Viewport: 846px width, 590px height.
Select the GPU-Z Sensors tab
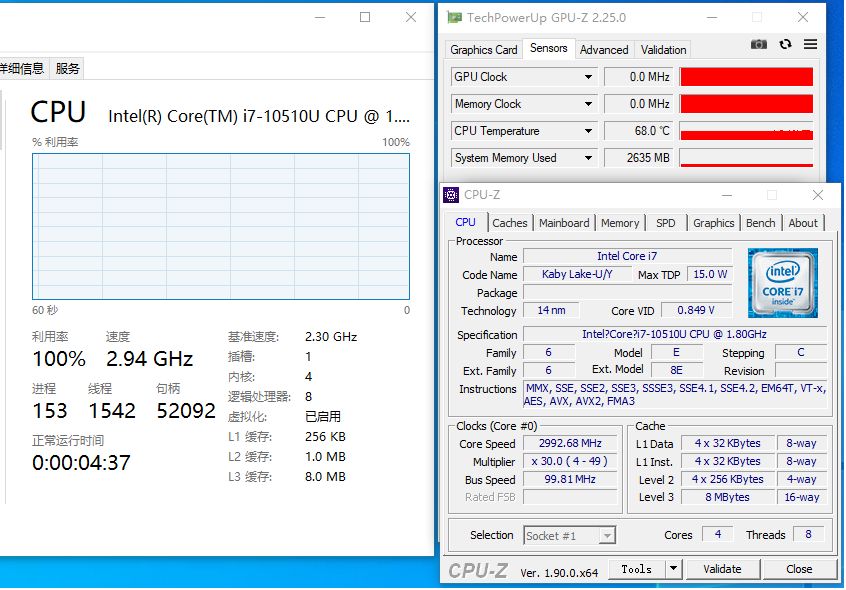[x=548, y=48]
